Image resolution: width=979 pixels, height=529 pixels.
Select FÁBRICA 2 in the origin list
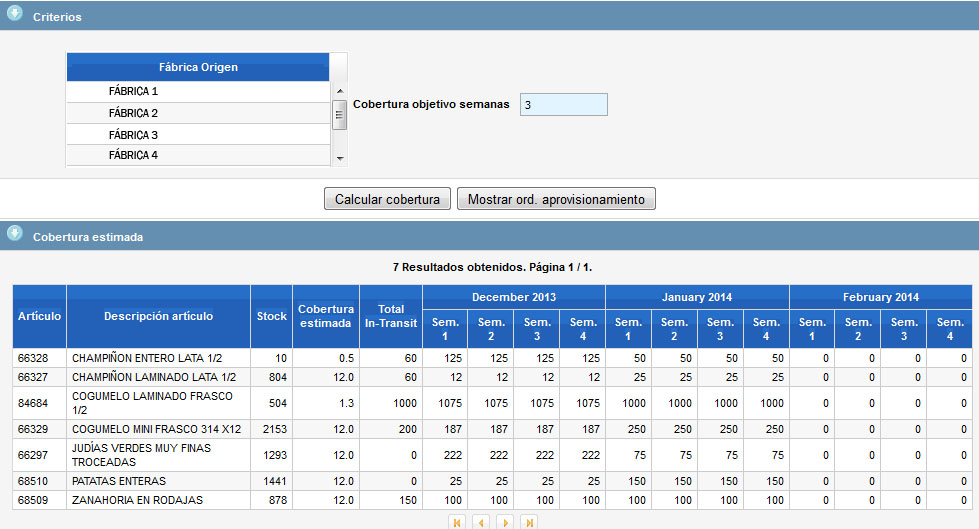(x=198, y=113)
